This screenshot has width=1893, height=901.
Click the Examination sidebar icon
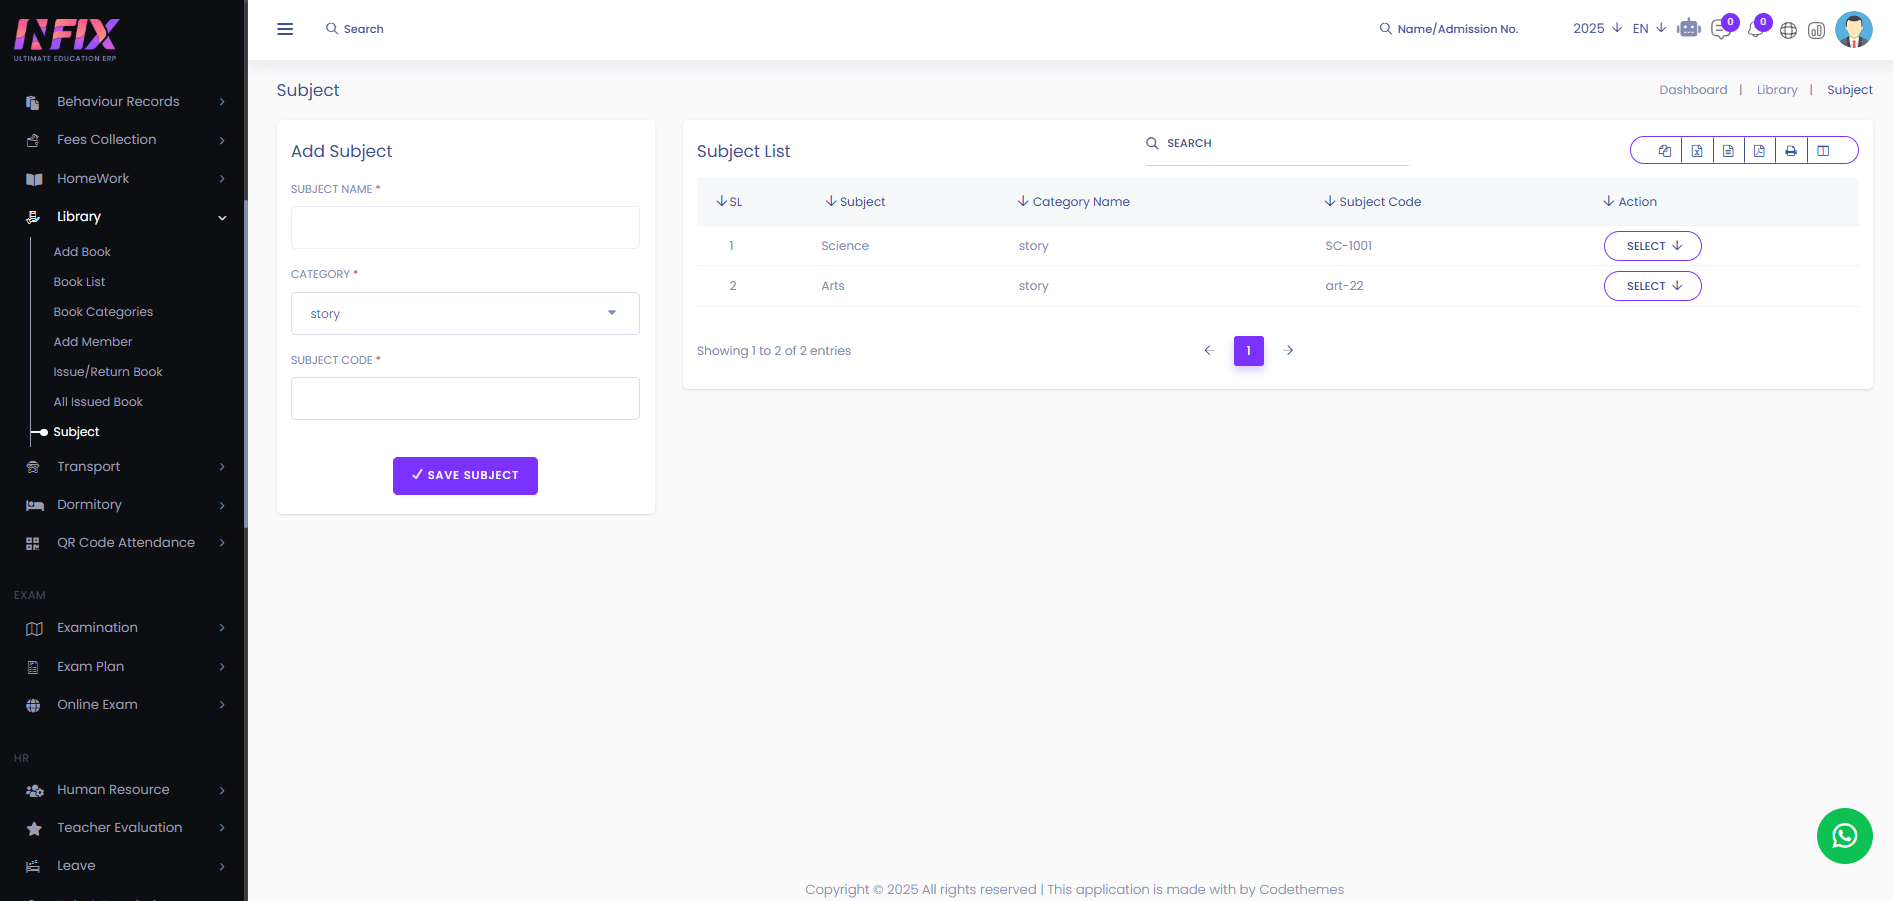[x=34, y=628]
